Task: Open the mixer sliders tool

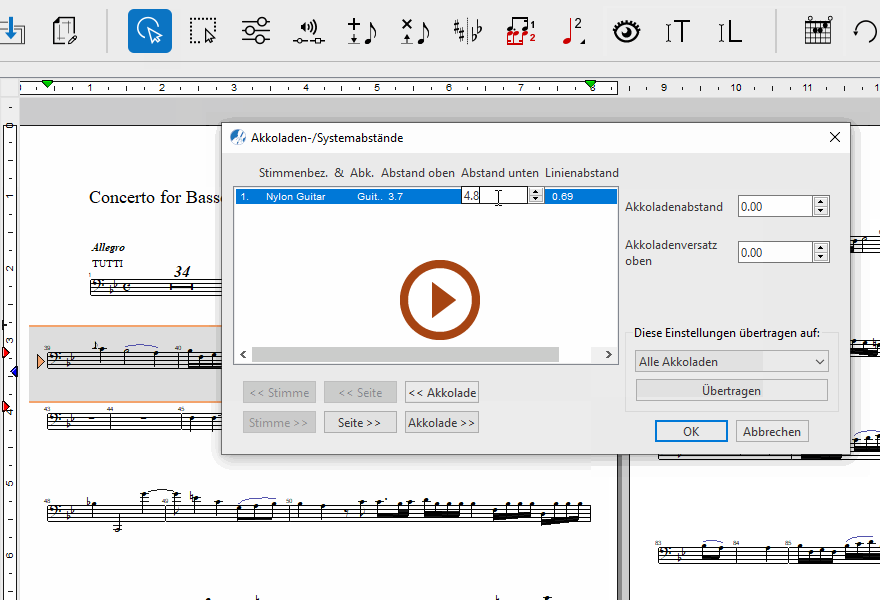Action: click(x=256, y=31)
